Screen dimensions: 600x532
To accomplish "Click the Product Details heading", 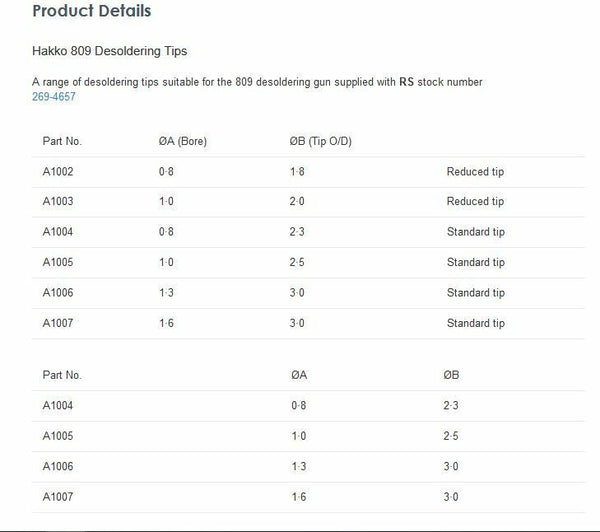I will 92,12.
